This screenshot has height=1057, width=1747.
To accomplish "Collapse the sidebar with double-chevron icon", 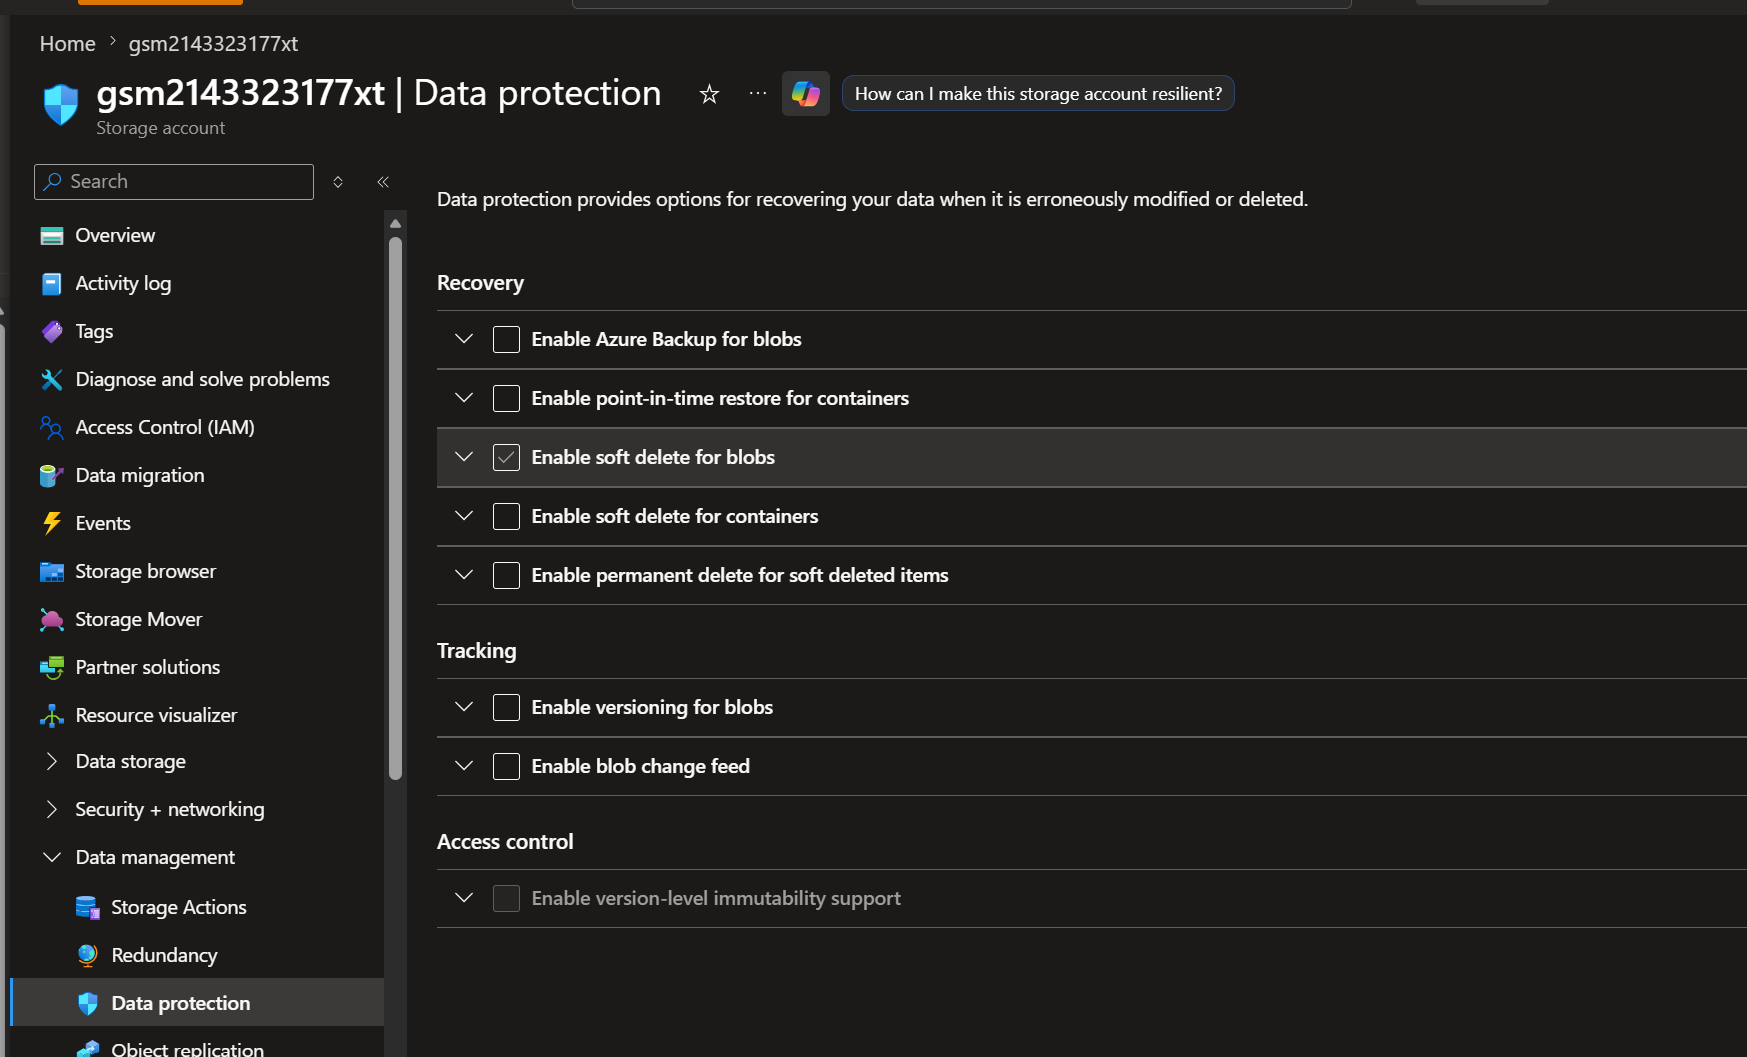I will pyautogui.click(x=383, y=182).
